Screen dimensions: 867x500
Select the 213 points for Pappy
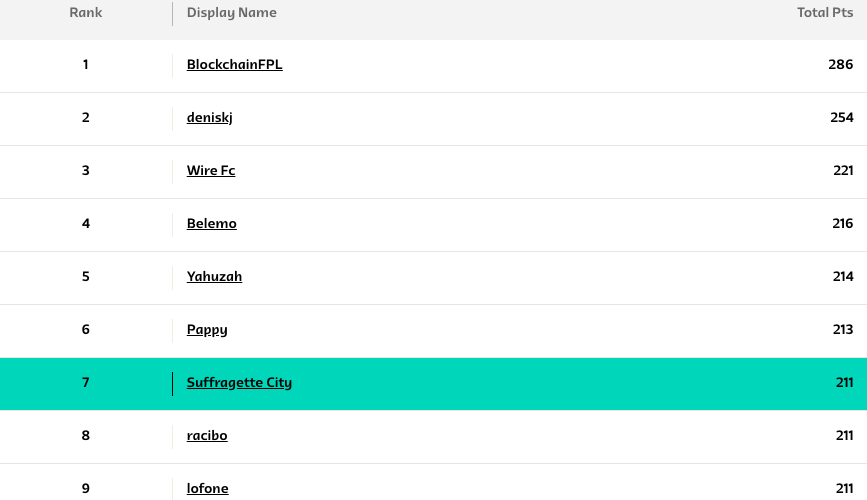point(843,330)
